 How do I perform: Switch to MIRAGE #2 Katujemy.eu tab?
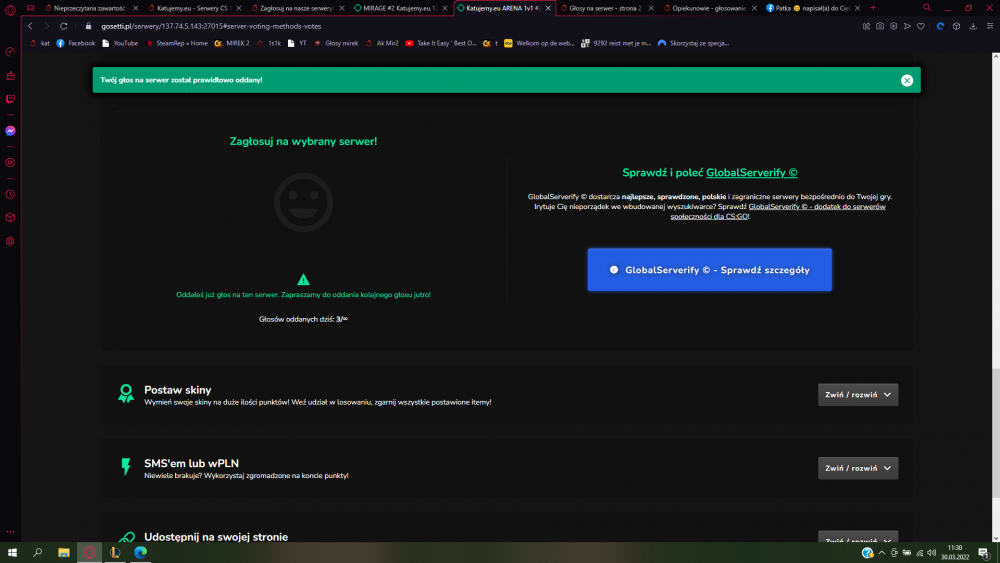[x=399, y=8]
